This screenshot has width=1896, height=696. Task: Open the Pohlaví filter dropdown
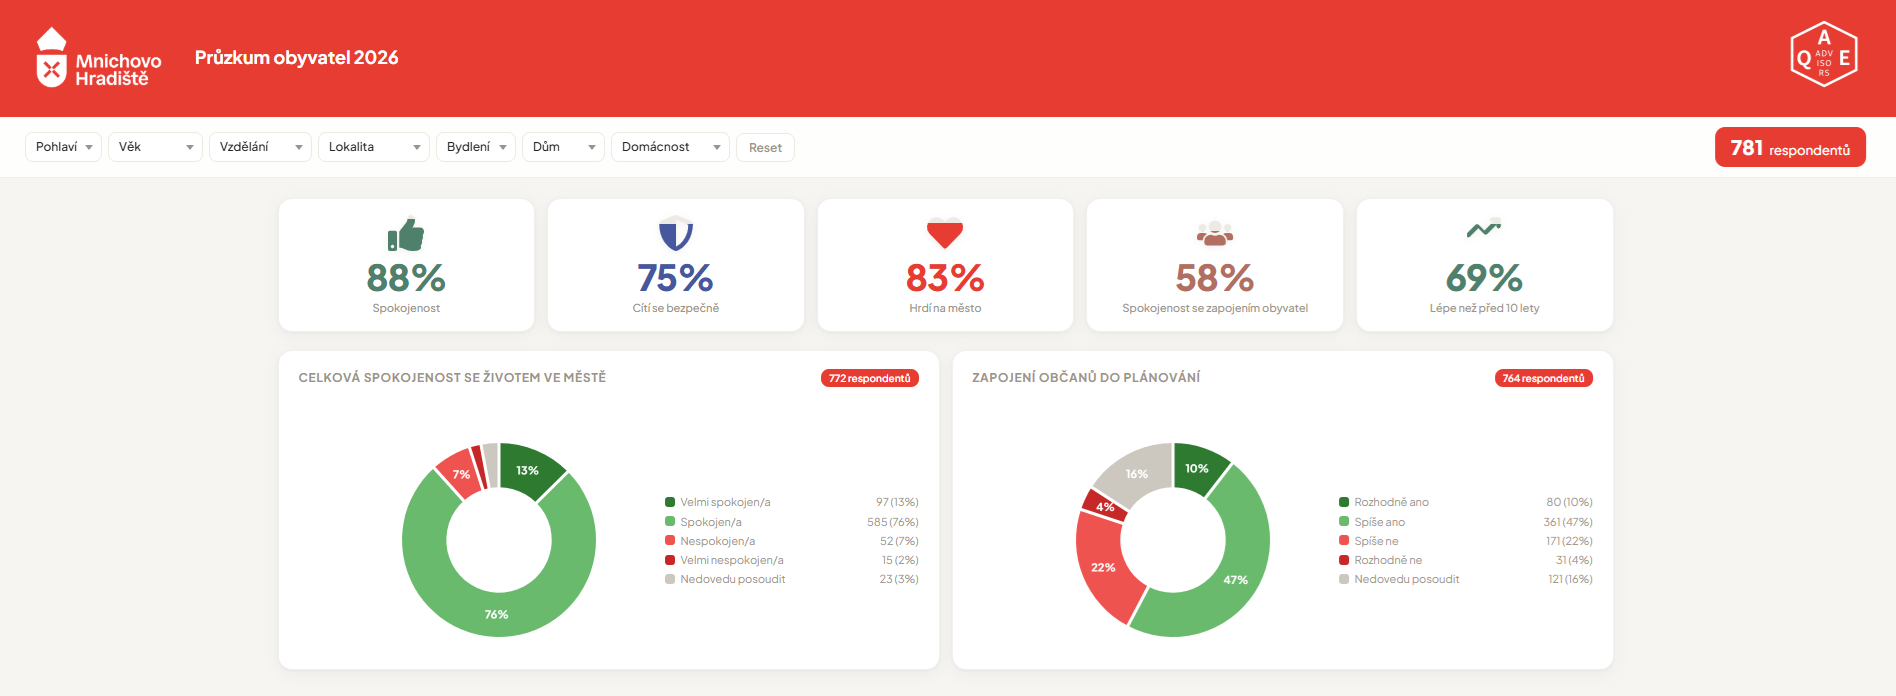tap(63, 147)
